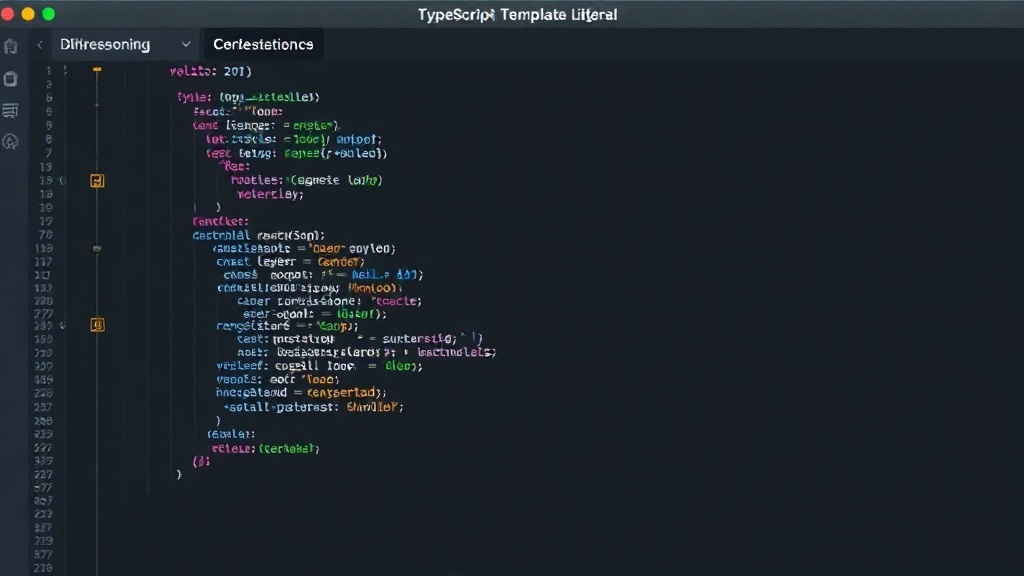
Task: Click the rounded square sidebar icon
Action: click(10, 79)
